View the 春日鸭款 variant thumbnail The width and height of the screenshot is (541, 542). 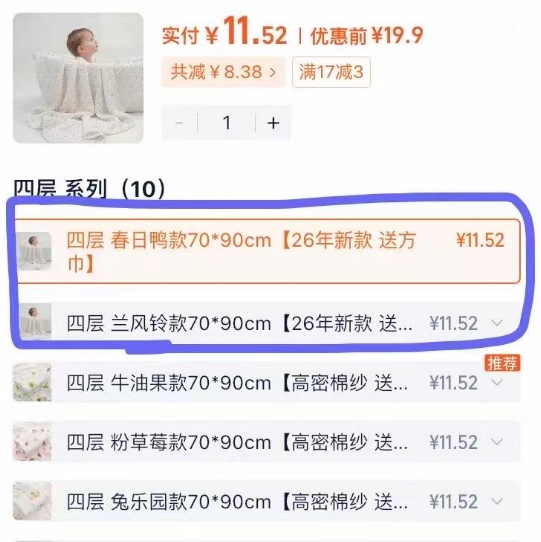coord(35,251)
